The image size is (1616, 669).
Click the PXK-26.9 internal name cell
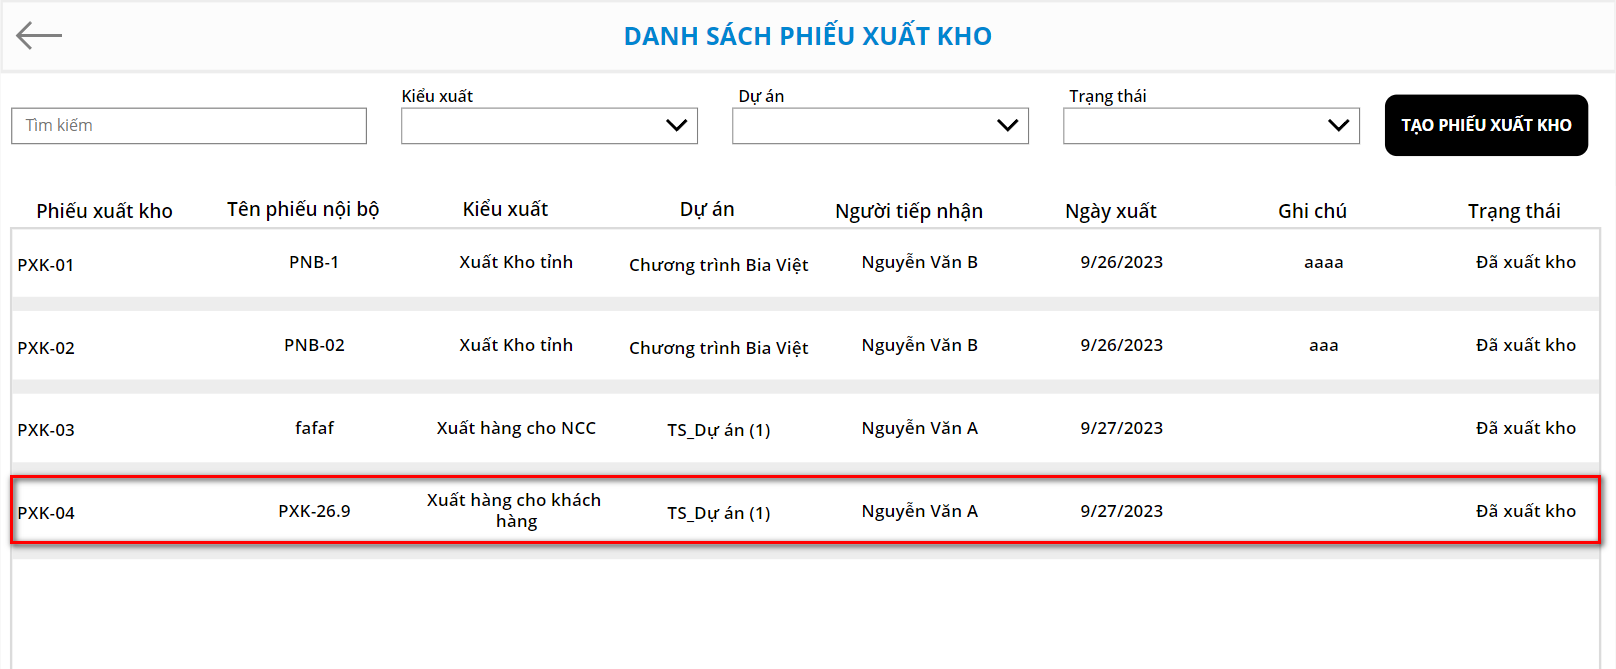click(x=314, y=511)
